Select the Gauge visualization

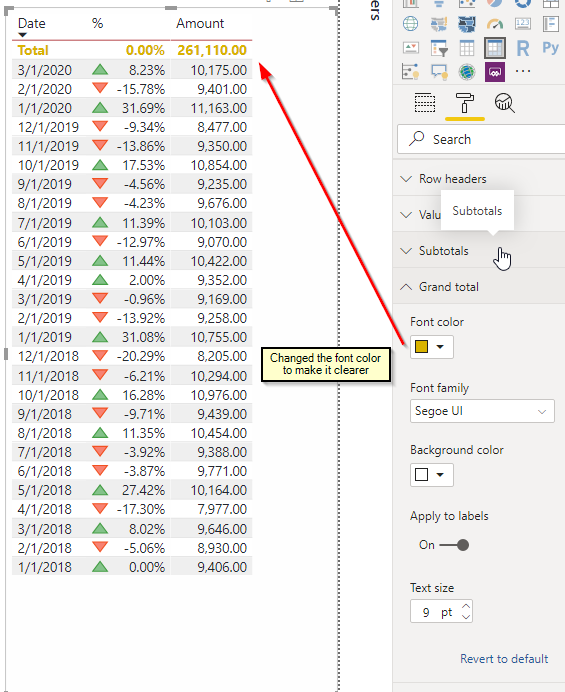(x=495, y=23)
